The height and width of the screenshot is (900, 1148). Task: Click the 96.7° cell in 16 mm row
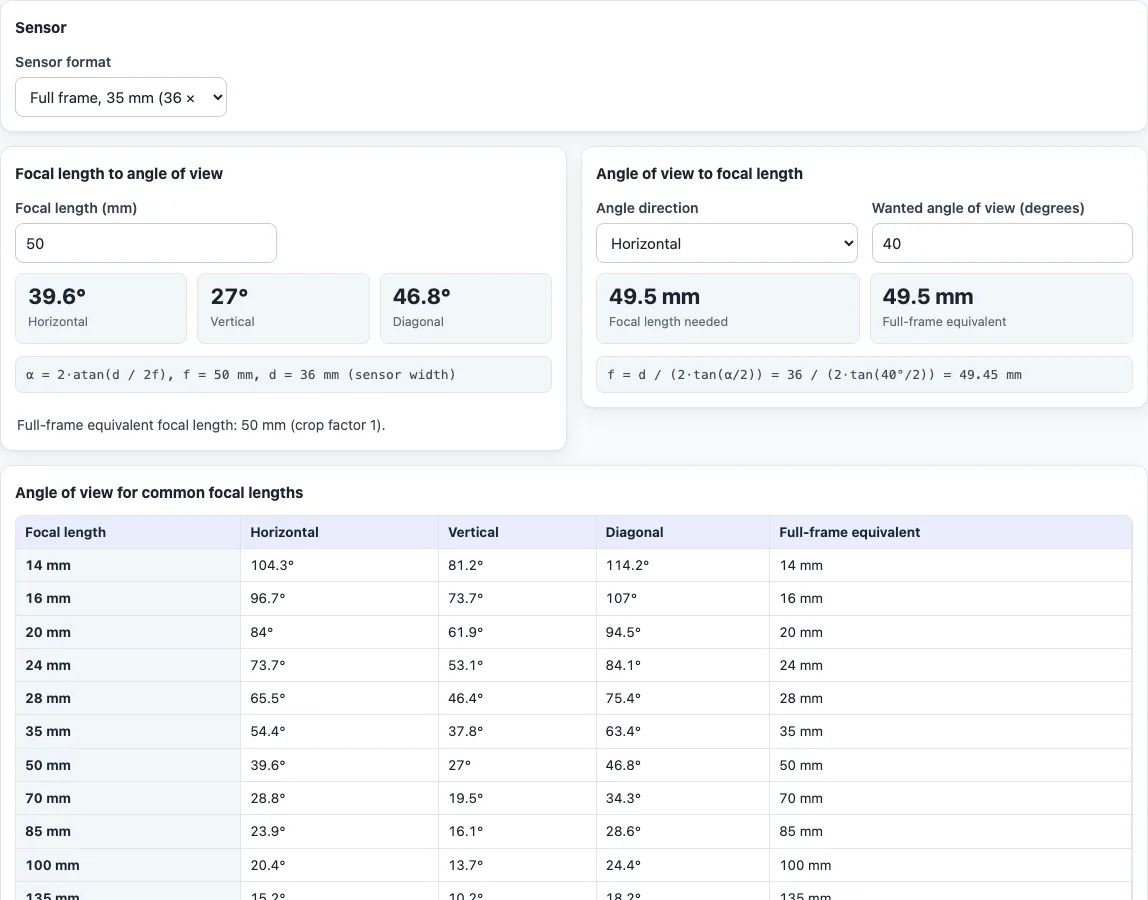pos(339,598)
